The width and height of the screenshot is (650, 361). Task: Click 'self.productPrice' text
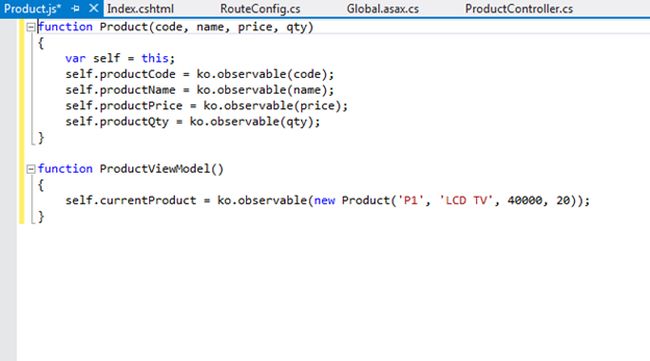tap(124, 106)
